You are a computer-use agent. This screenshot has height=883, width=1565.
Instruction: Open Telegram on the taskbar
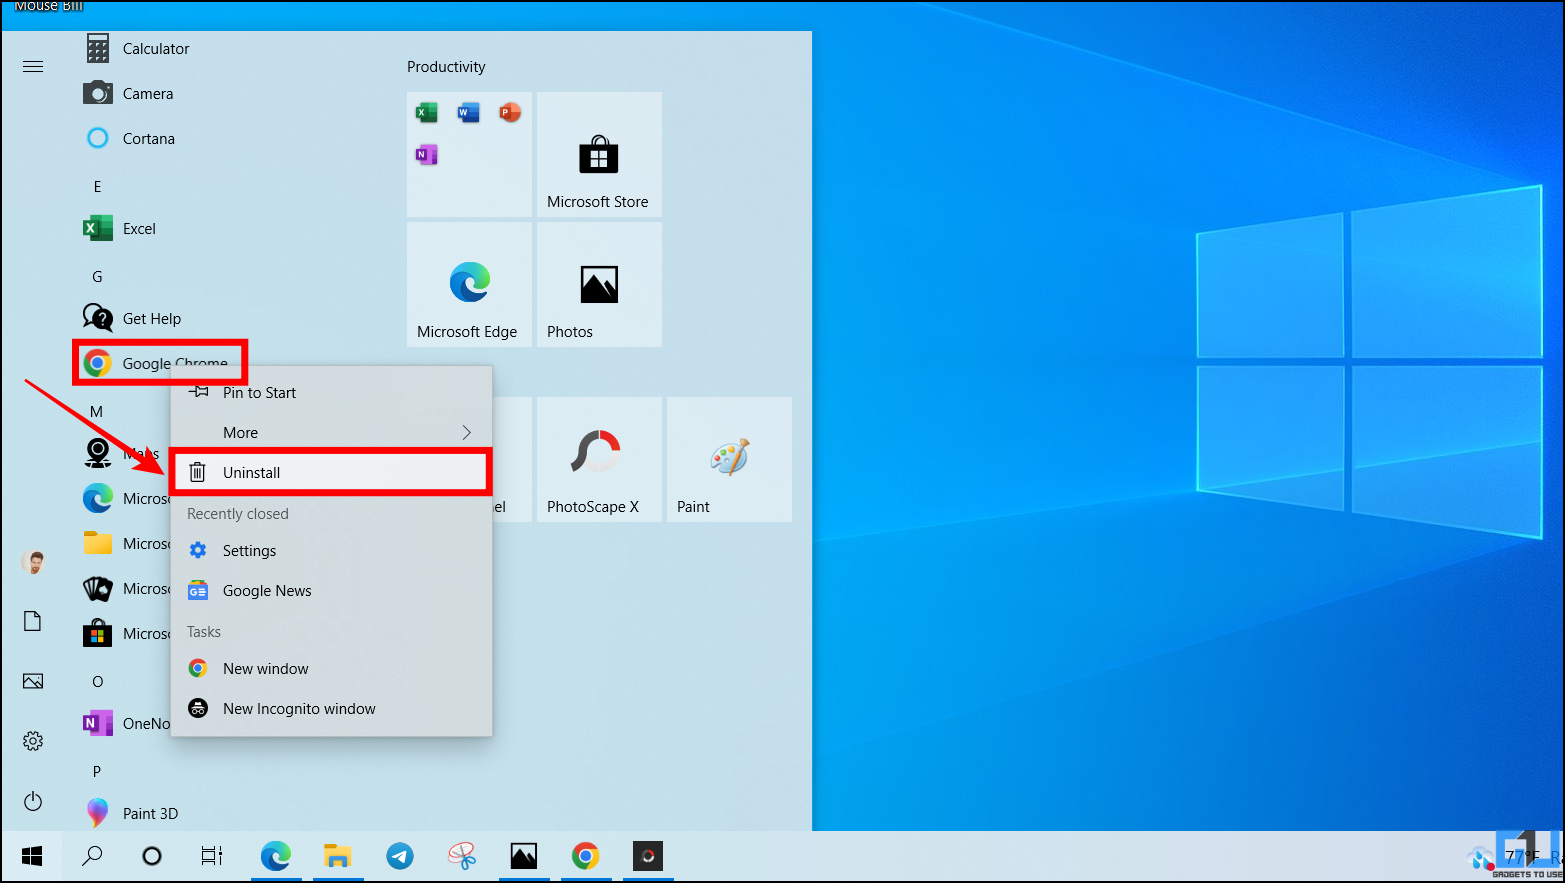pyautogui.click(x=400, y=856)
